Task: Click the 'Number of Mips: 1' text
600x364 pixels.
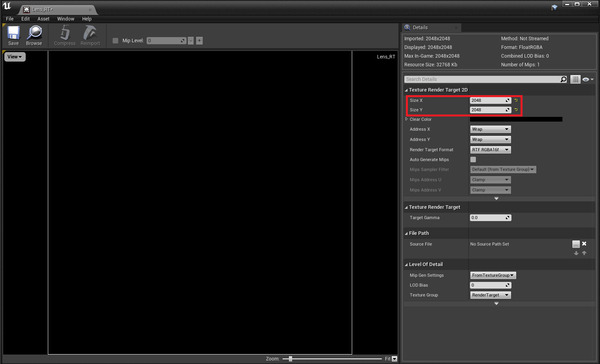Action: 520,65
